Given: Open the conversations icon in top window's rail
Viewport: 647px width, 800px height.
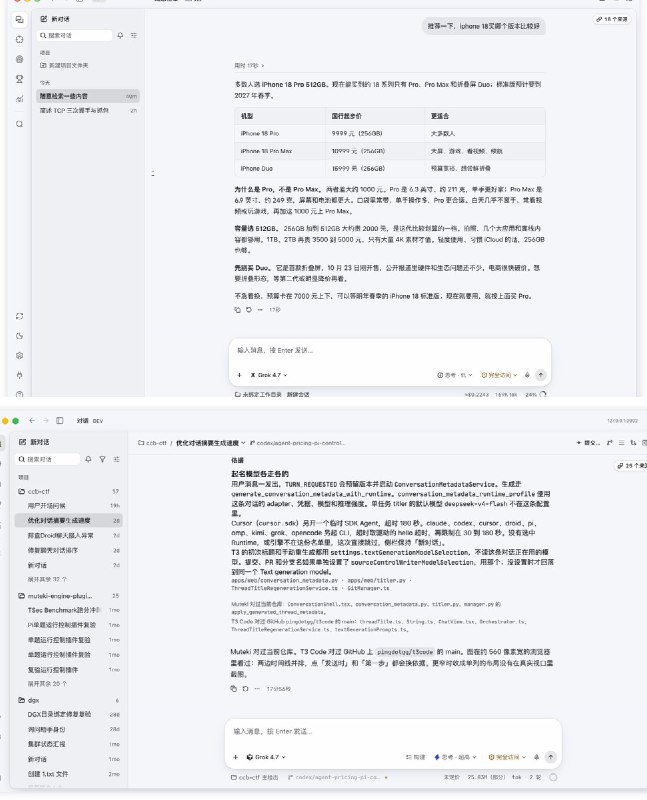Looking at the screenshot, I should click(x=19, y=19).
